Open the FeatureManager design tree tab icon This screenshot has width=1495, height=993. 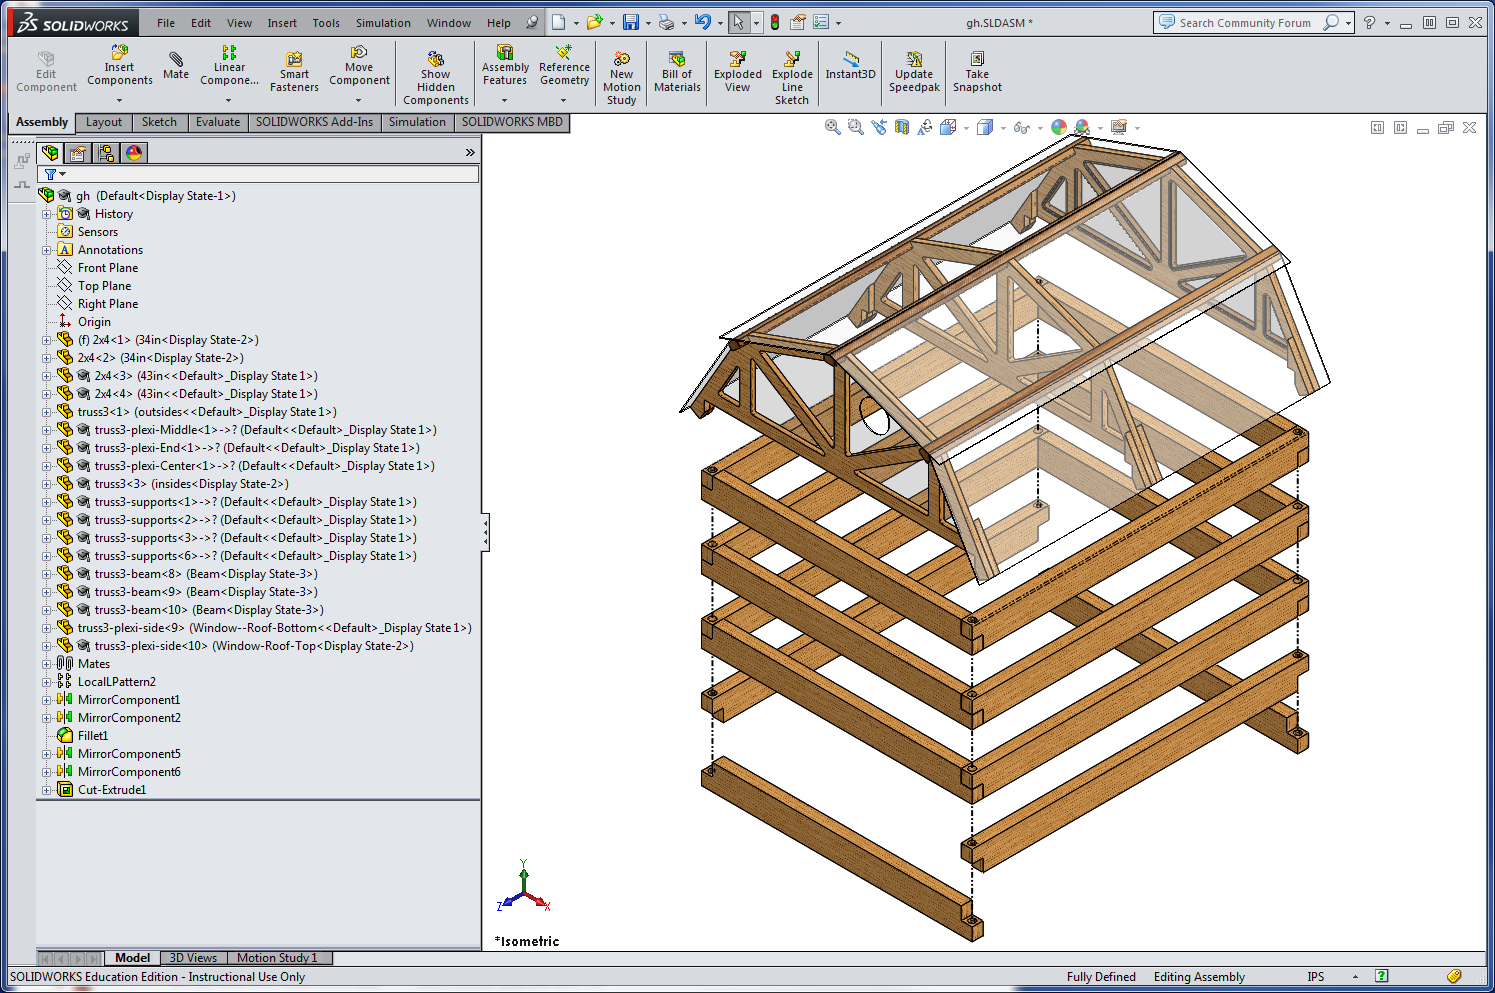(50, 152)
